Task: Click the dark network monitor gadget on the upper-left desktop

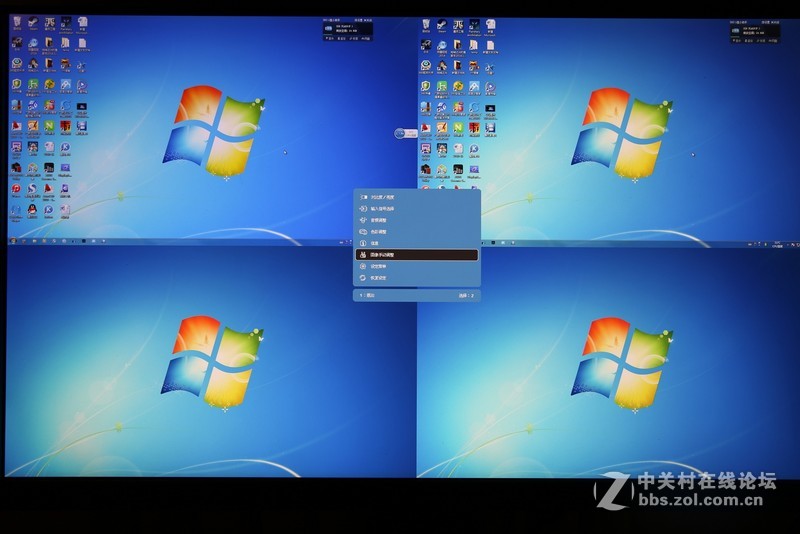Action: [x=347, y=31]
